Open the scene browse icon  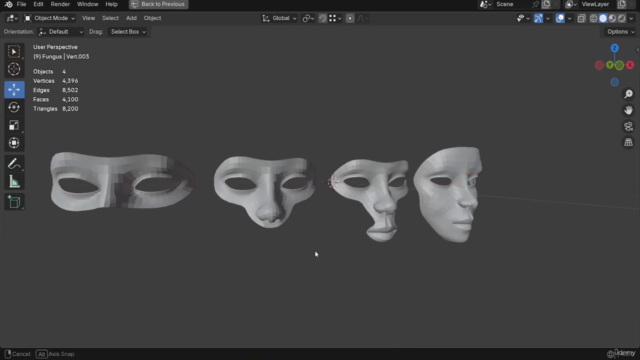click(x=484, y=4)
